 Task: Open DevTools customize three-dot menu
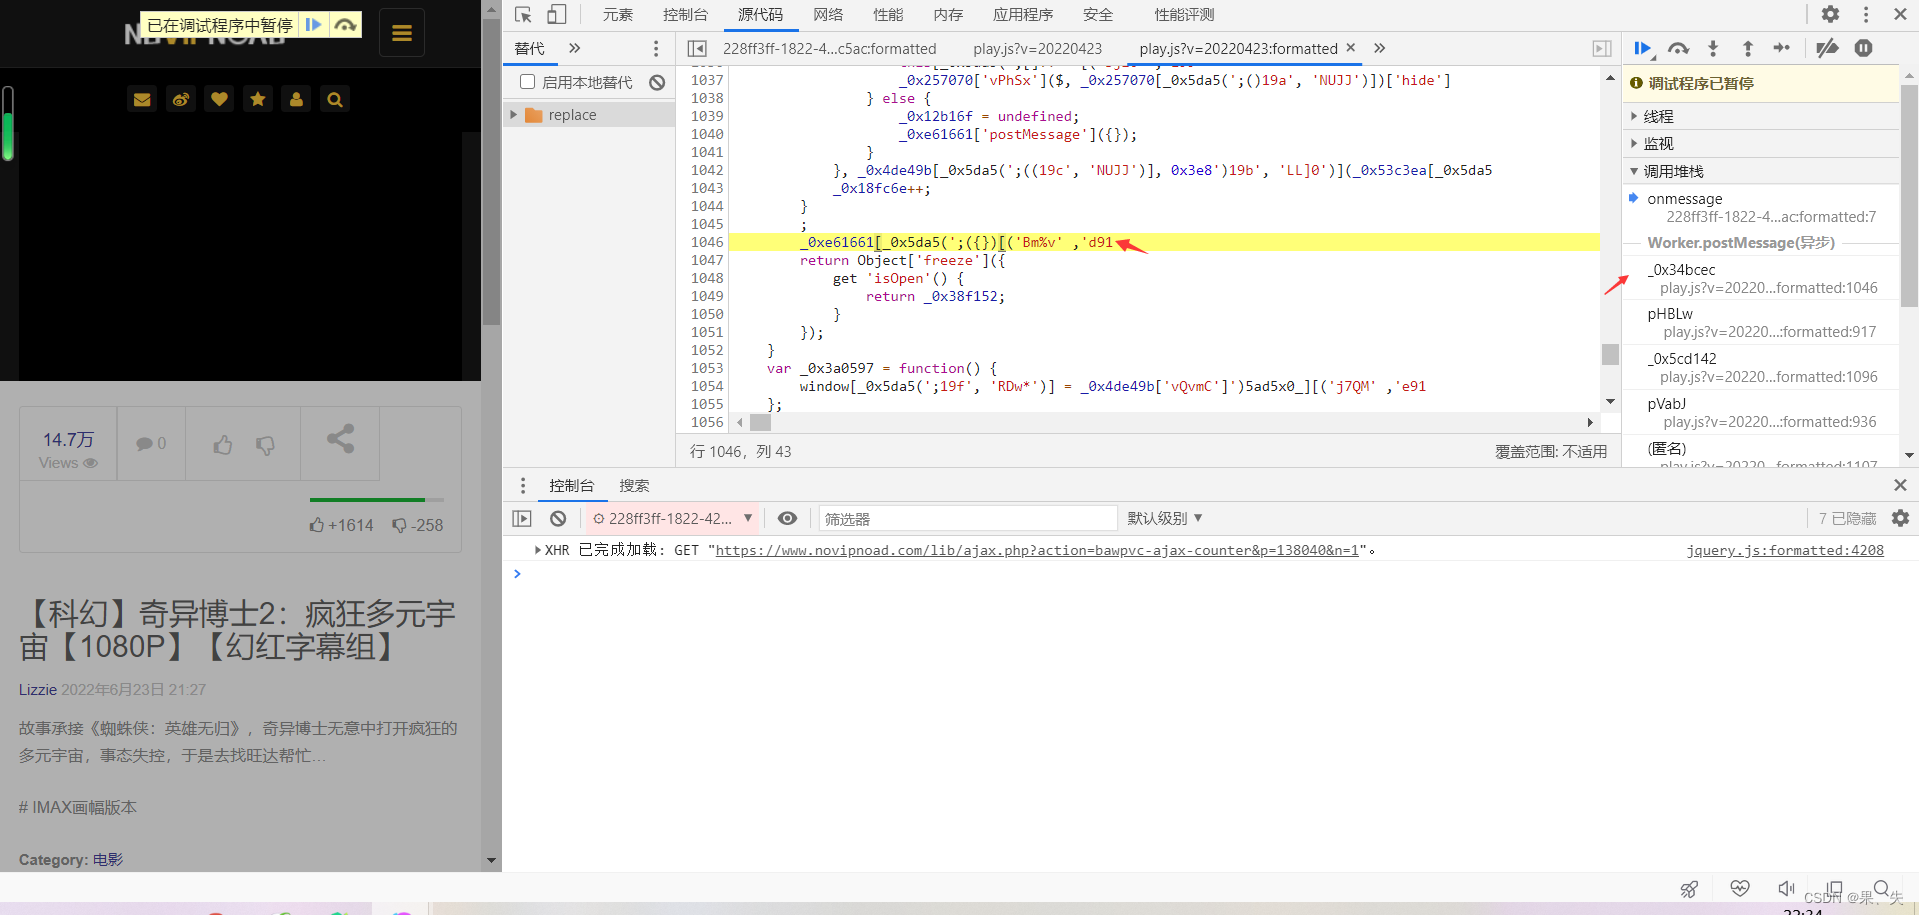1865,14
